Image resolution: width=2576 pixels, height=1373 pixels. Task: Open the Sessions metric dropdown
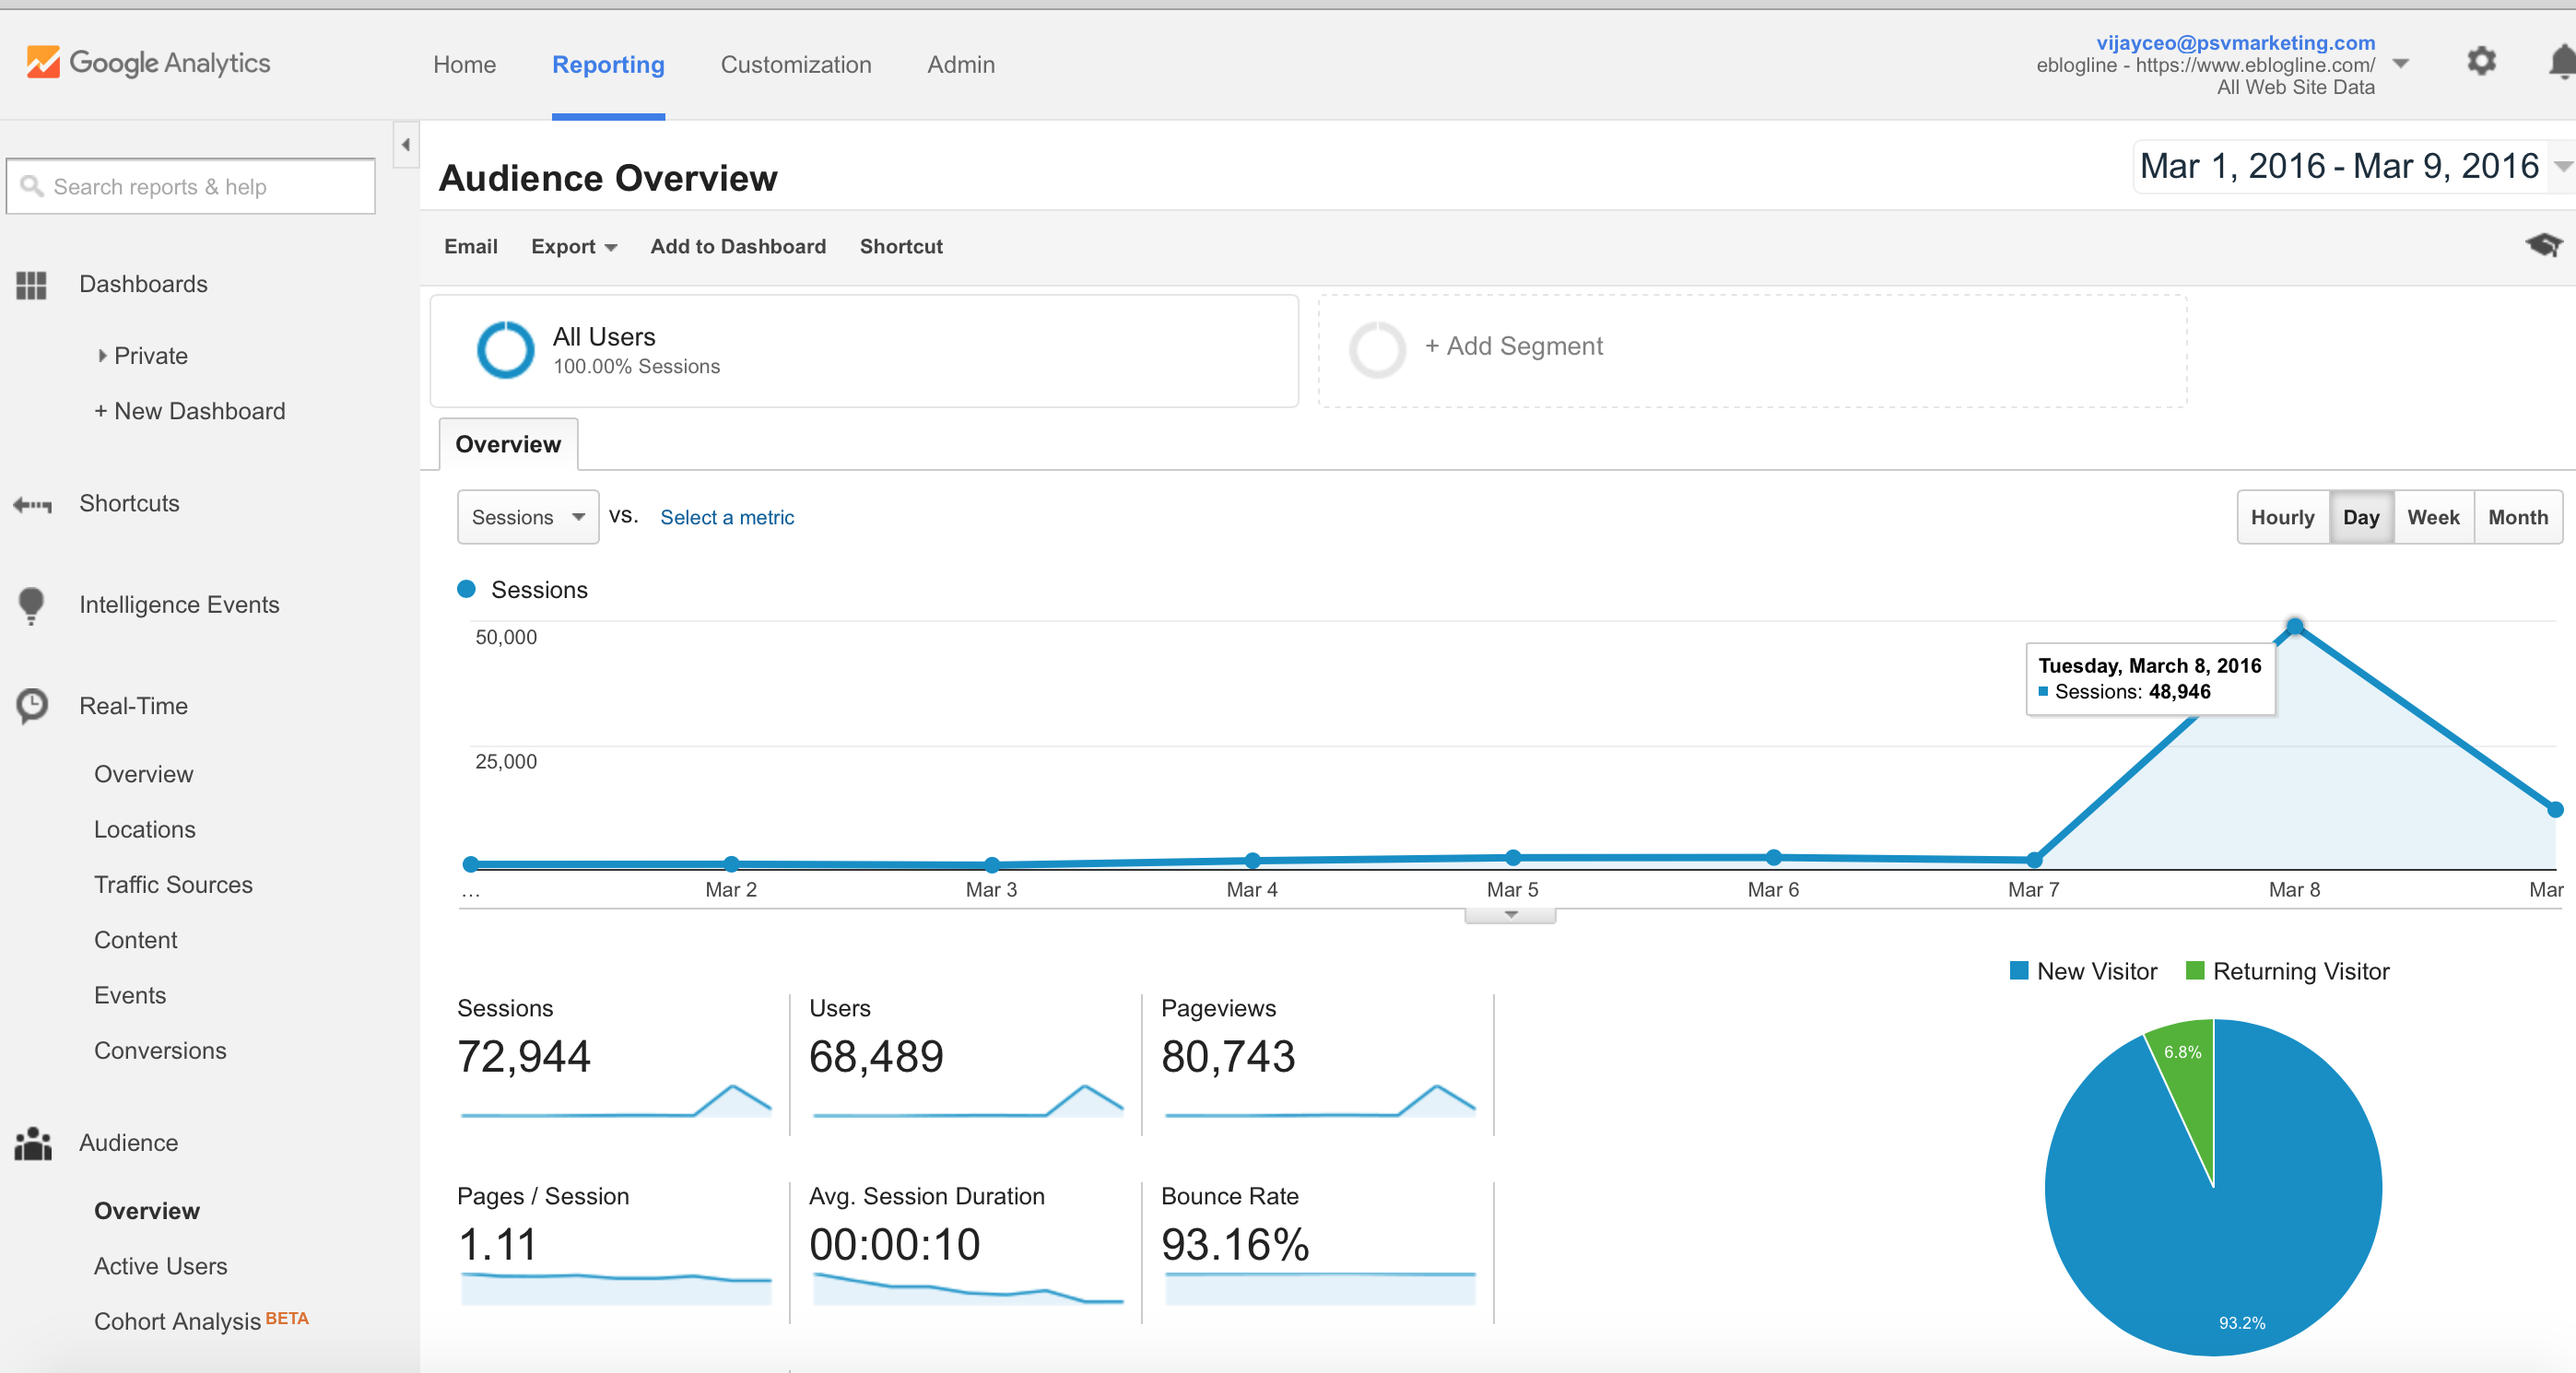click(x=527, y=517)
